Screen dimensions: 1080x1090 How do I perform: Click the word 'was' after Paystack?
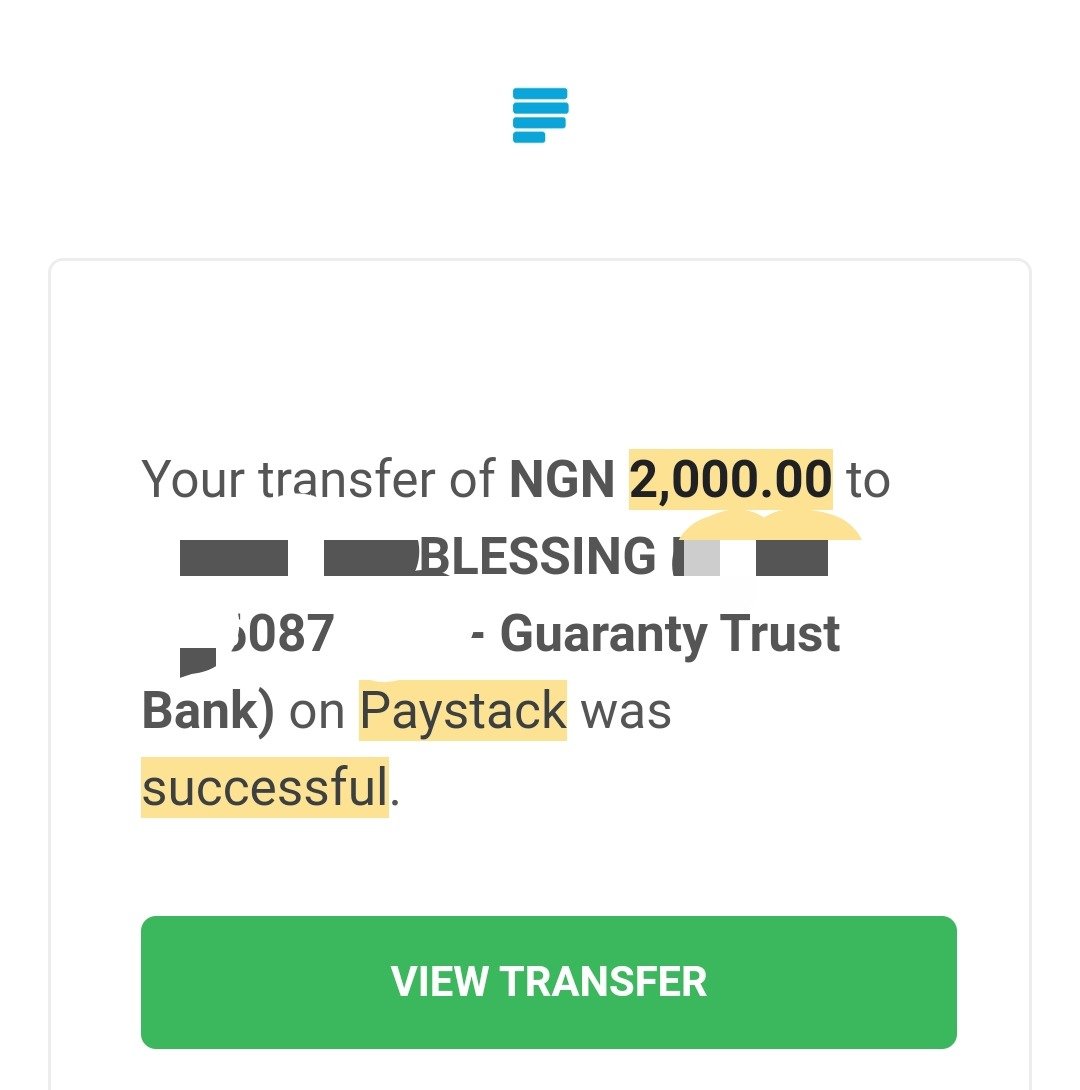[x=625, y=712]
